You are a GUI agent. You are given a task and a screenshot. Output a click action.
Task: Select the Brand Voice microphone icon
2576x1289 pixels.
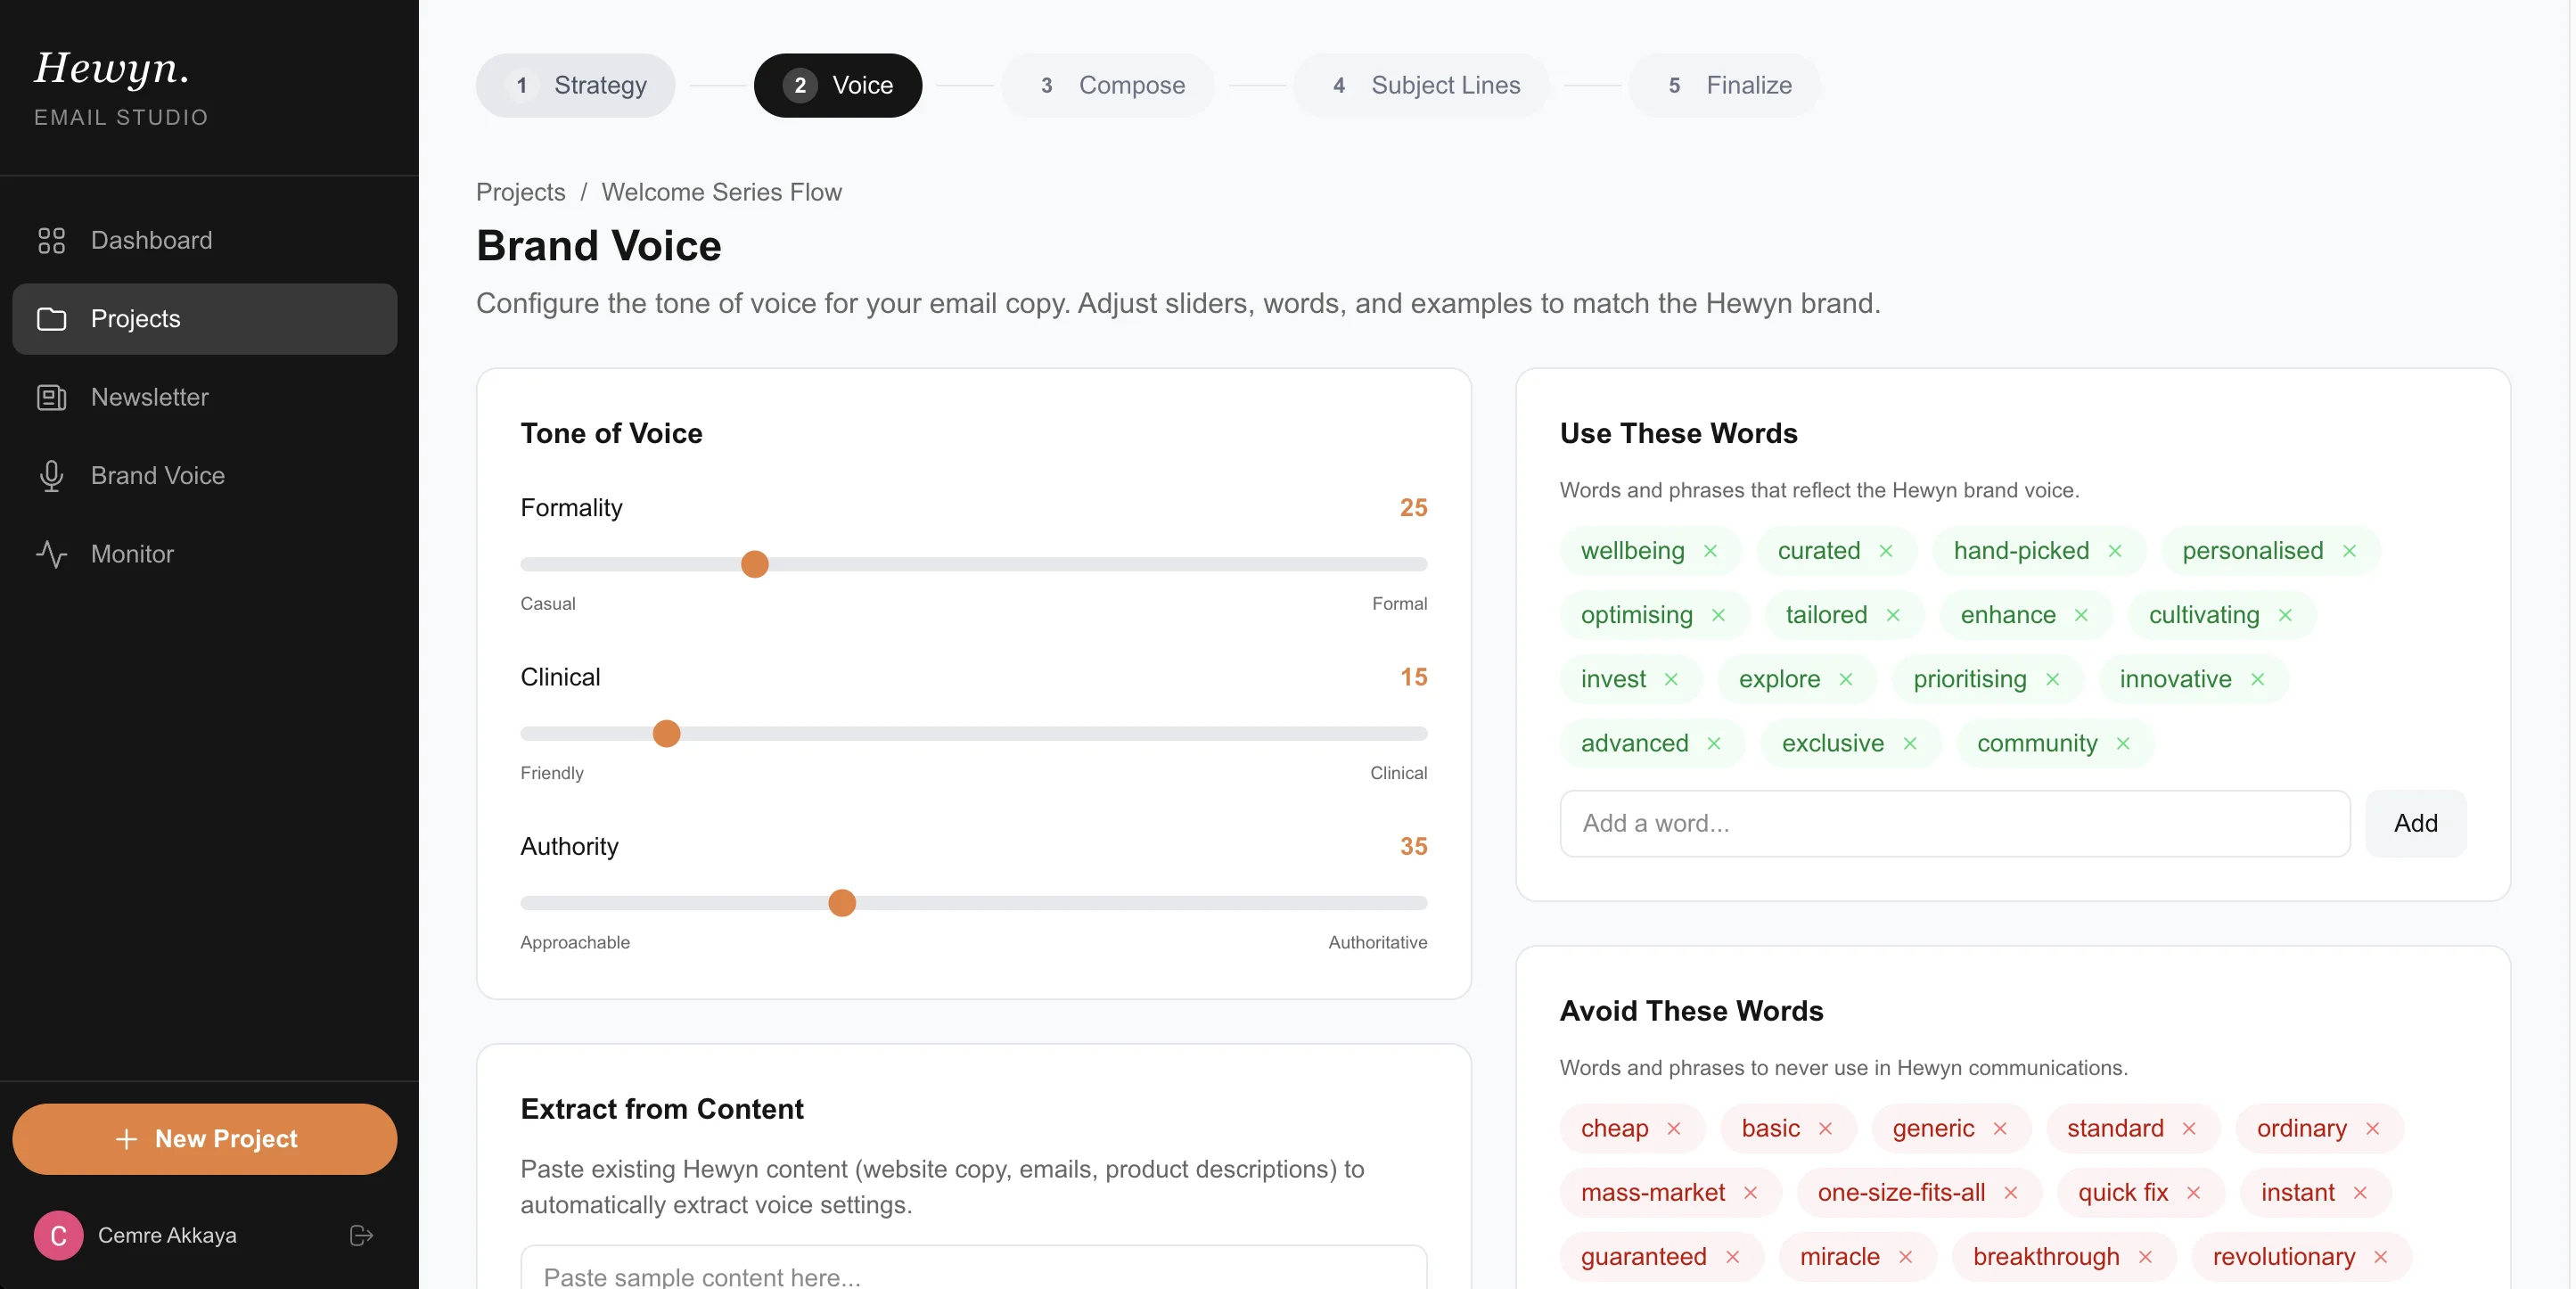click(x=52, y=475)
